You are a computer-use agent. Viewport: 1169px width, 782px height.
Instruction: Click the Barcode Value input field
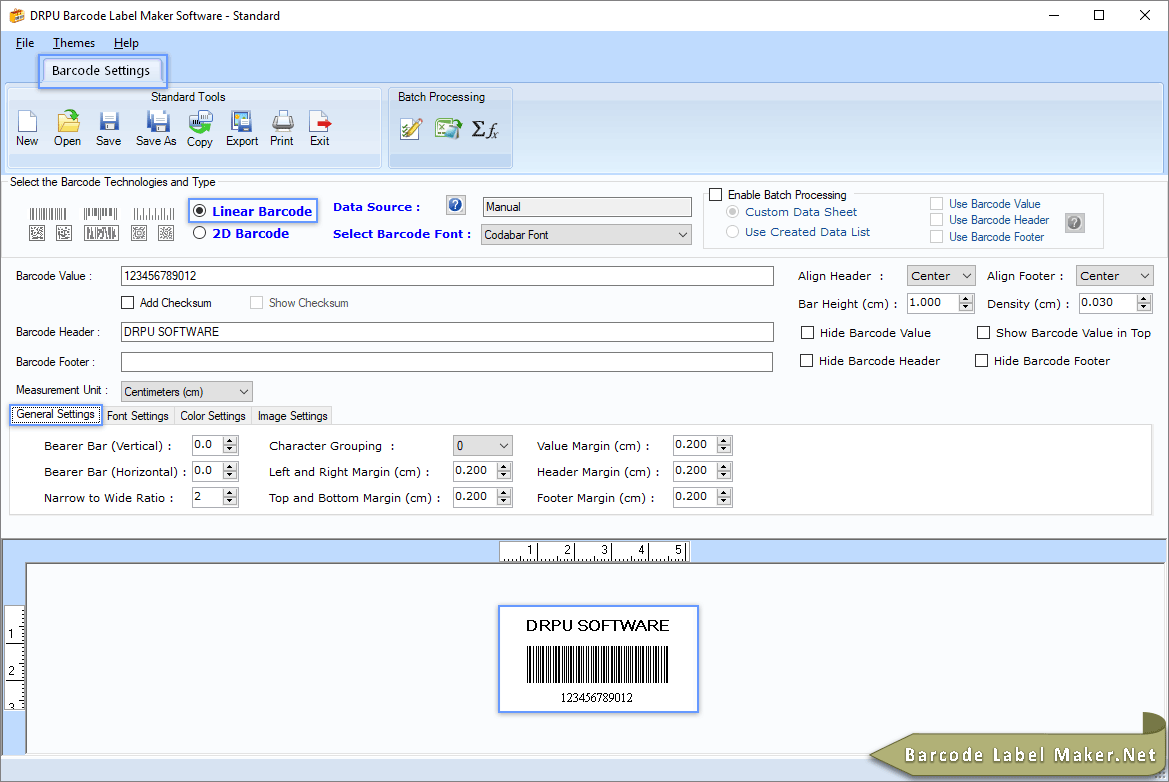pos(447,276)
